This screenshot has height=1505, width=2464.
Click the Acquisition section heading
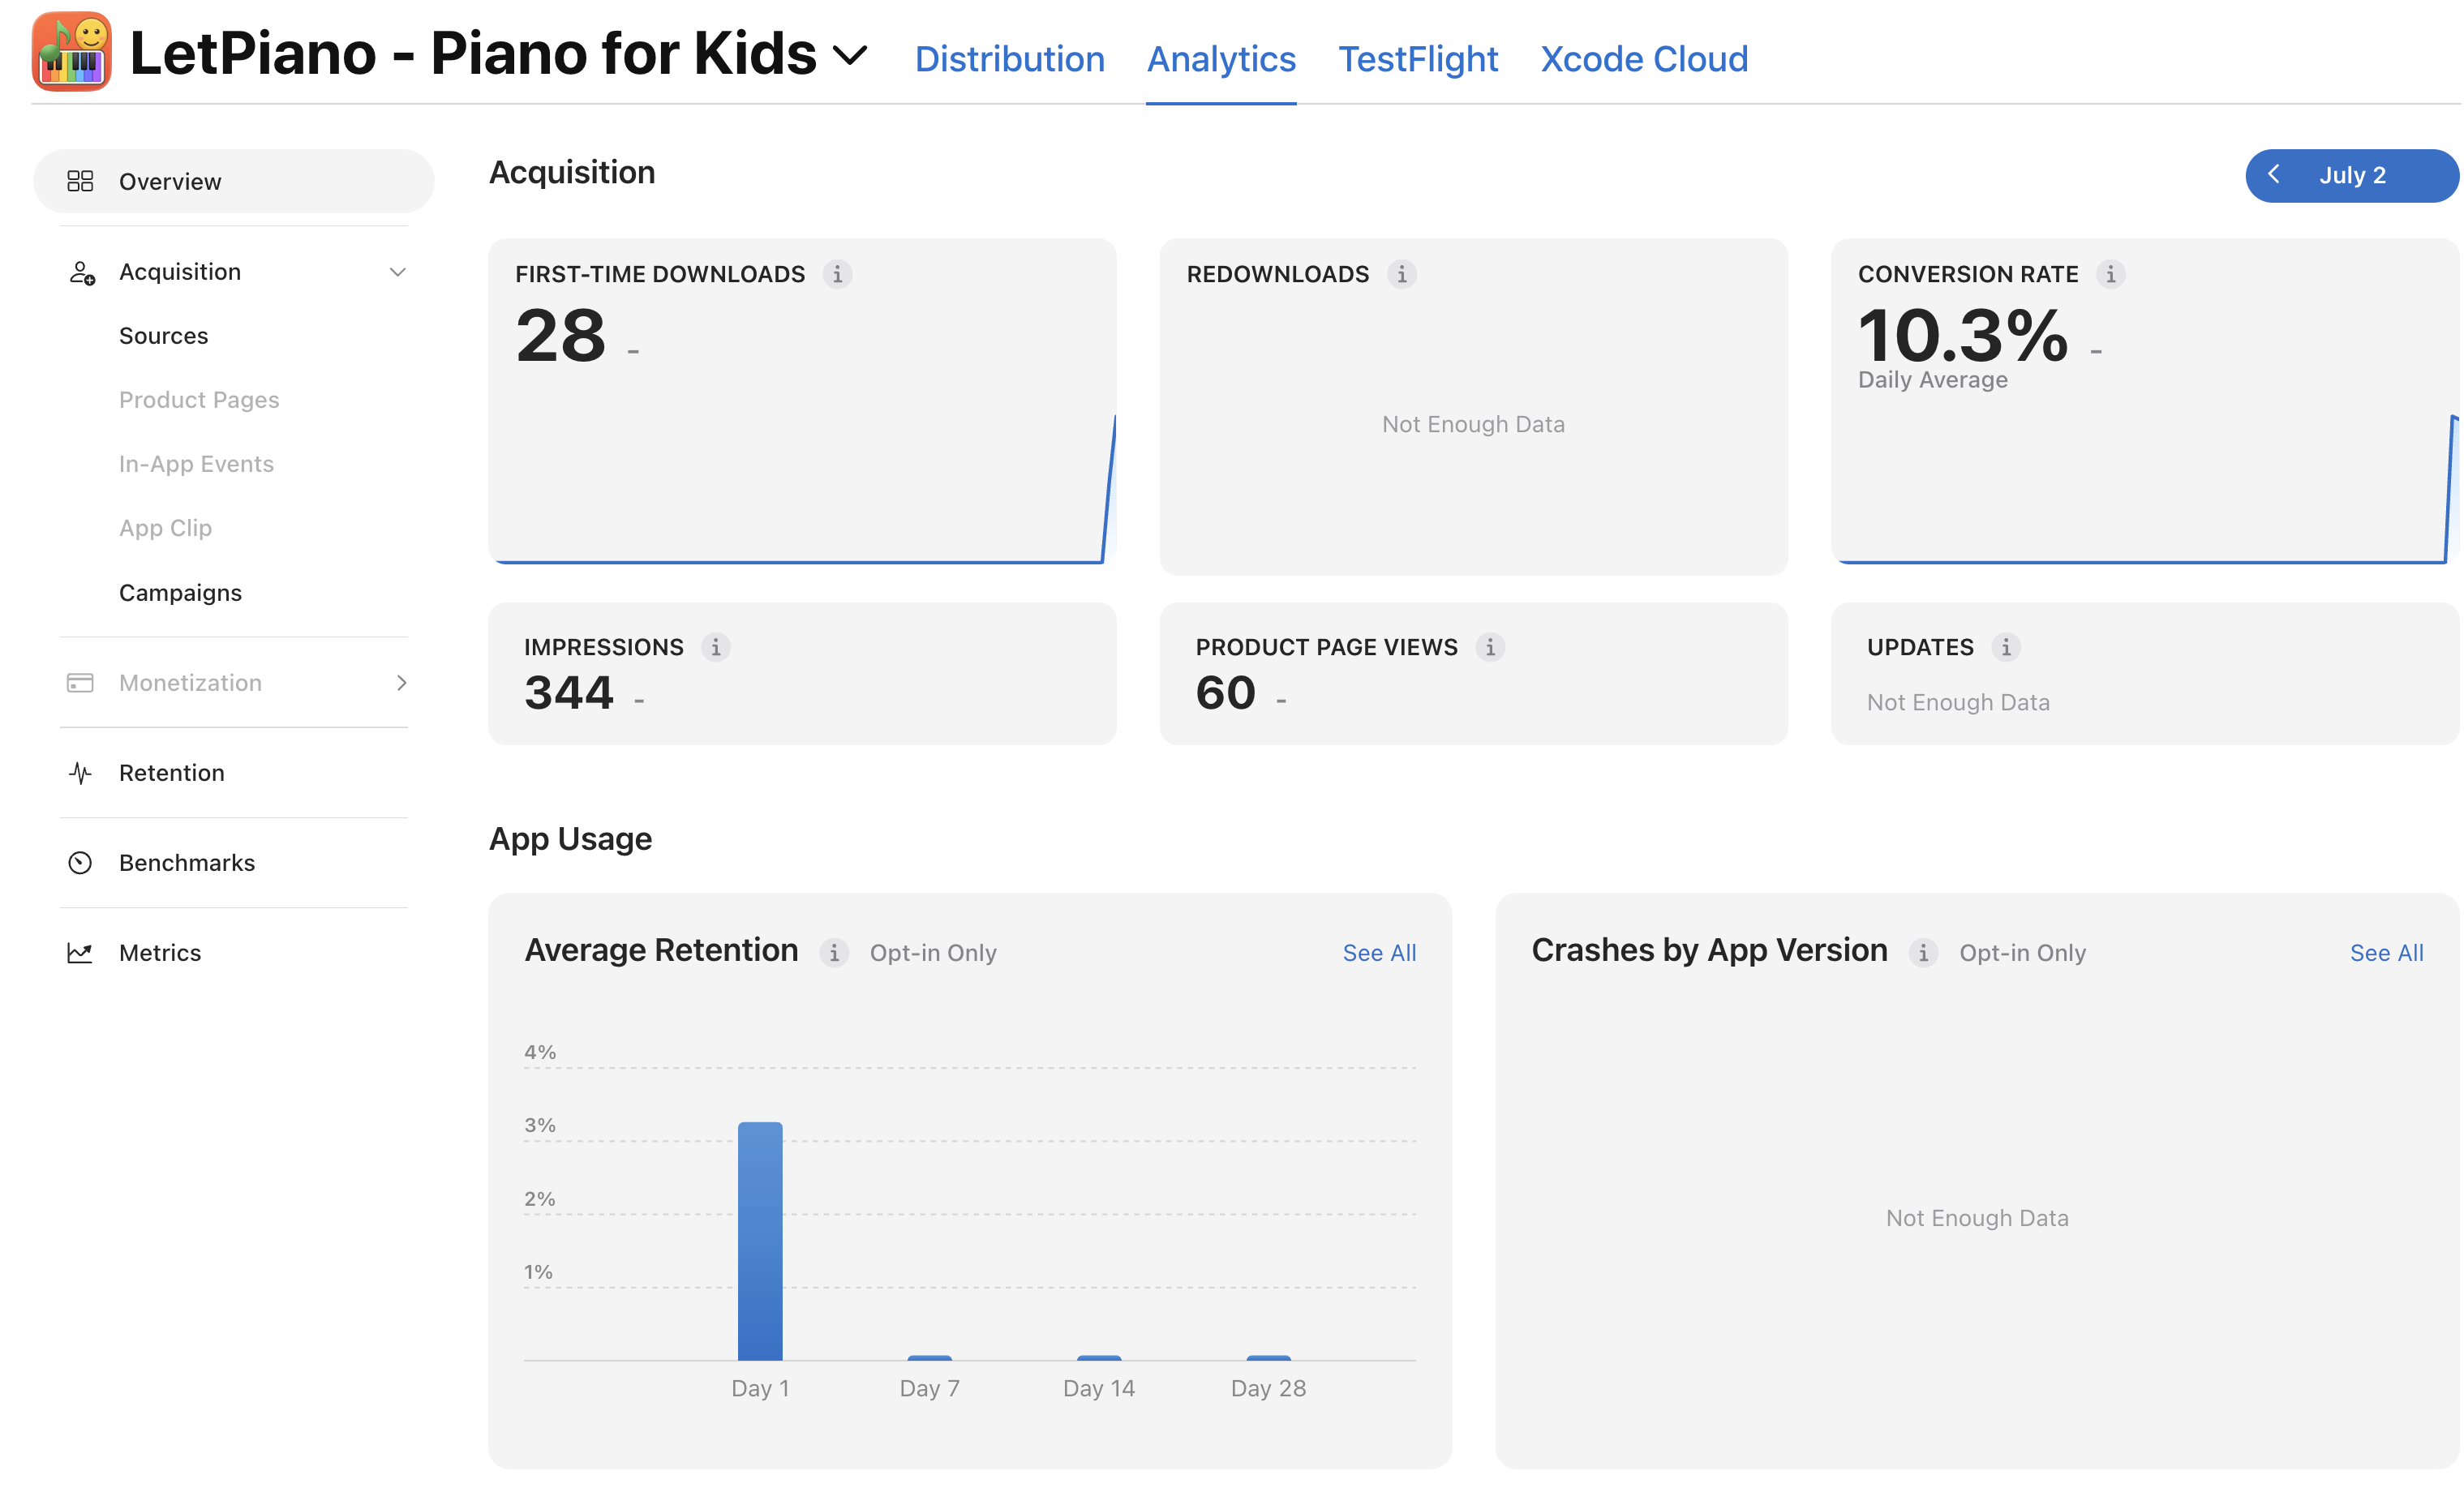(572, 172)
